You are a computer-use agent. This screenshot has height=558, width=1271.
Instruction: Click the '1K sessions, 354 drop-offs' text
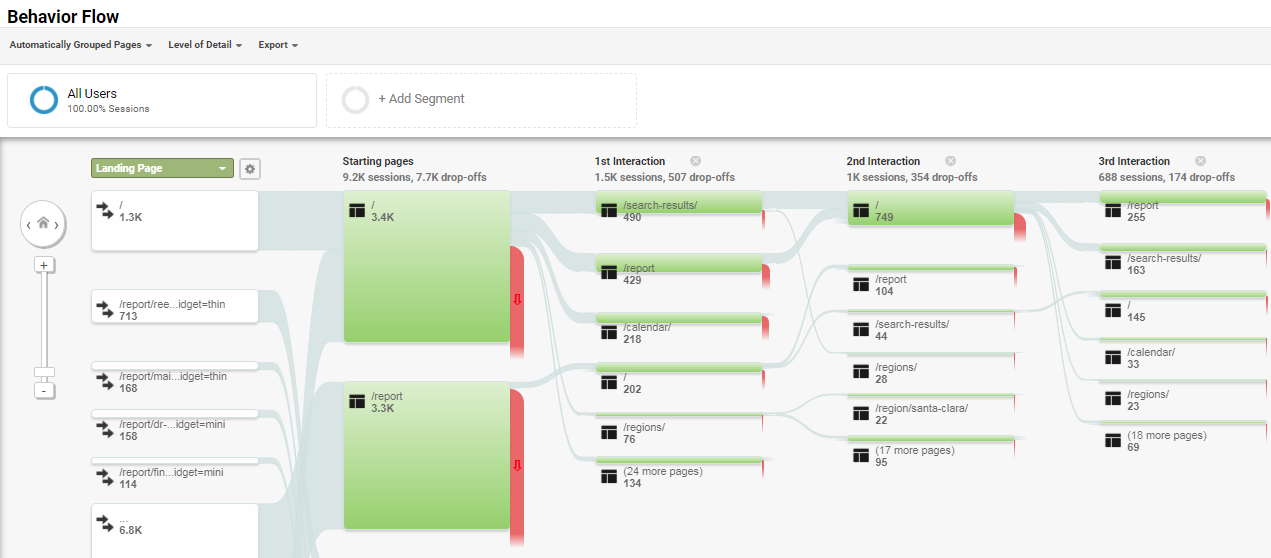912,177
